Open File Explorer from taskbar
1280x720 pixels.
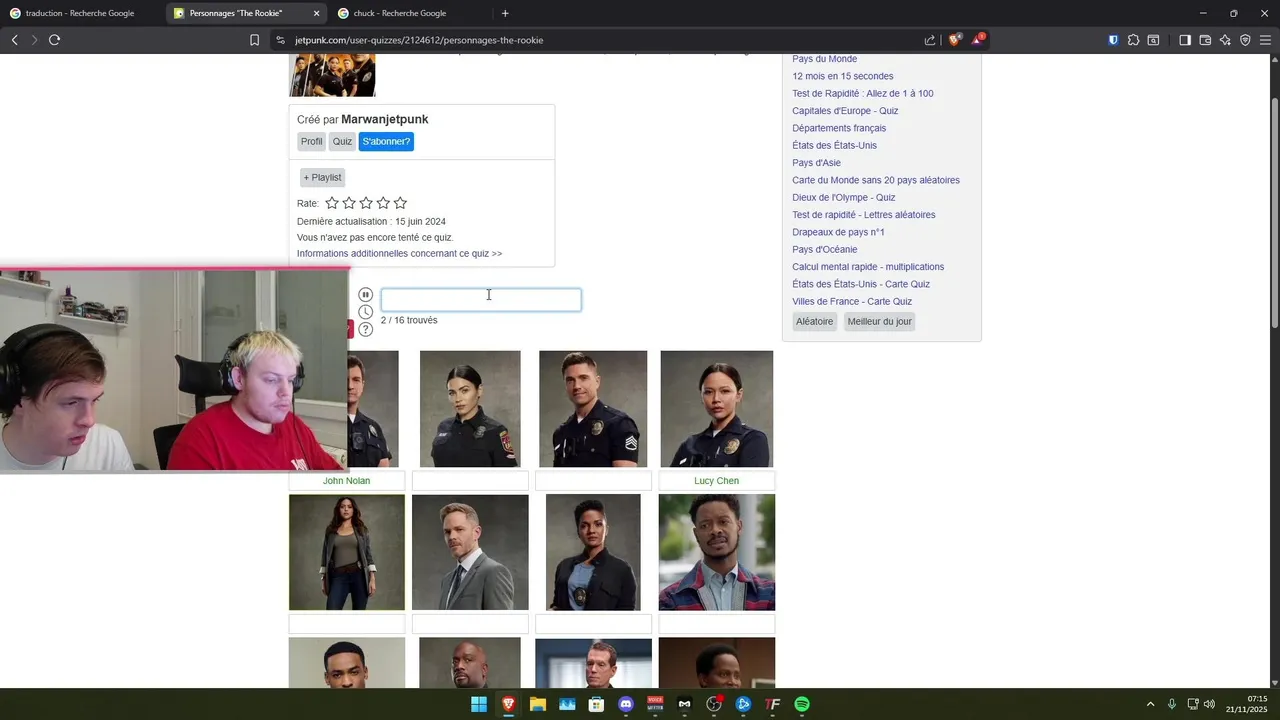coord(537,704)
